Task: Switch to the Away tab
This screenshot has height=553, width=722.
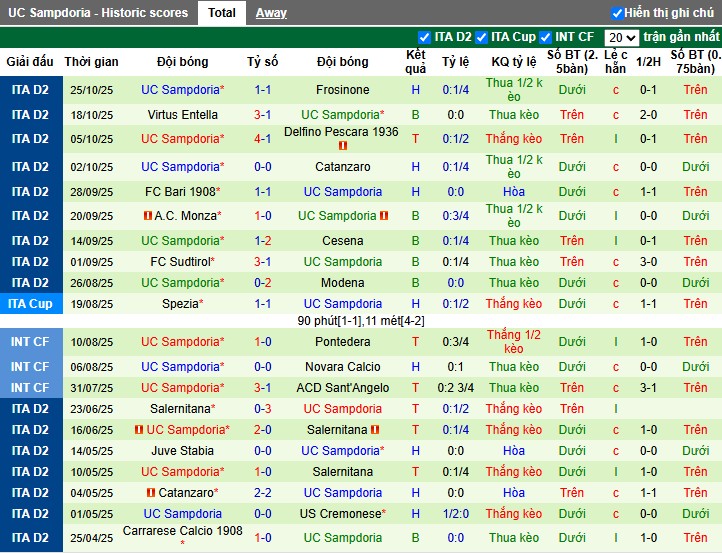Action: tap(271, 13)
